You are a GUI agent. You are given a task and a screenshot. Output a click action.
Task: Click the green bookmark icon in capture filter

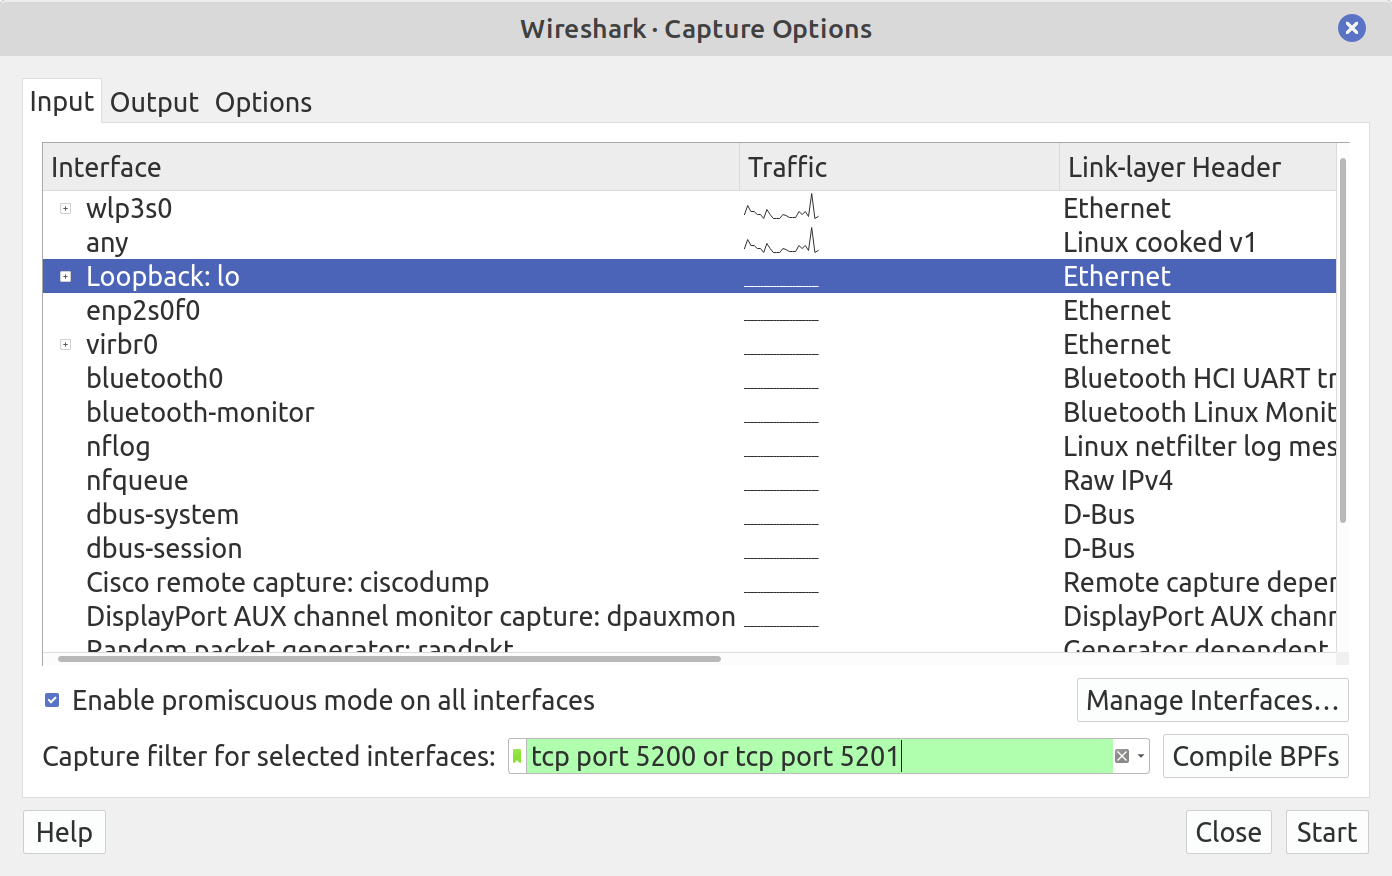pos(517,757)
